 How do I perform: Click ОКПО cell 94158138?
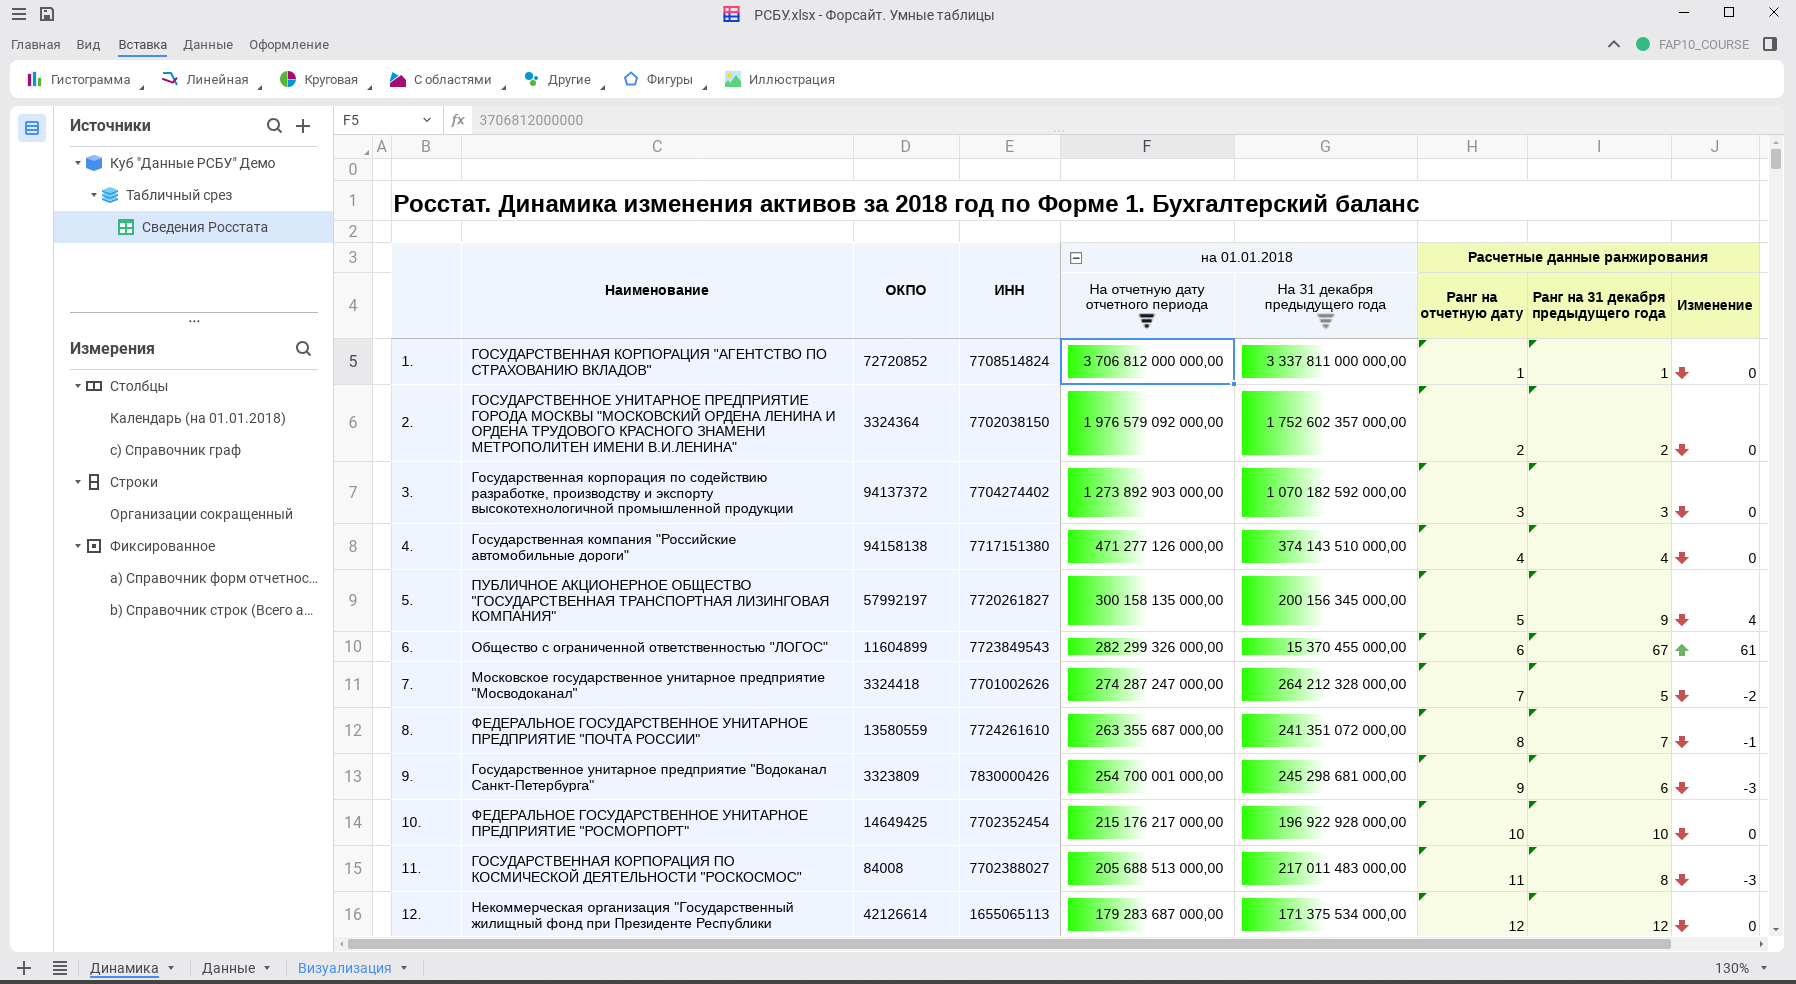point(905,546)
